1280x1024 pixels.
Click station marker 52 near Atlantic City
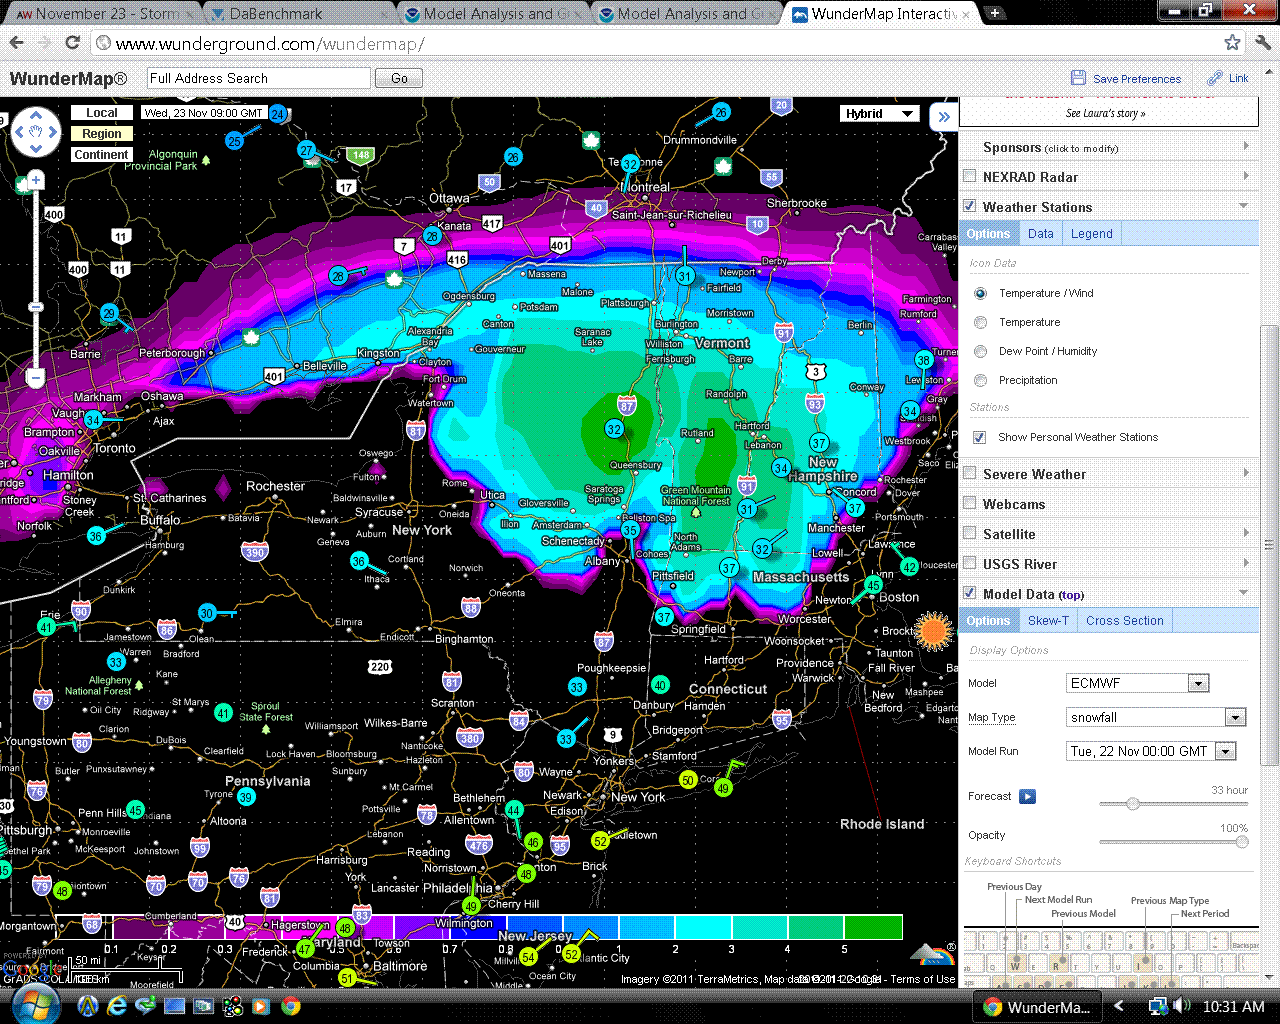[571, 954]
